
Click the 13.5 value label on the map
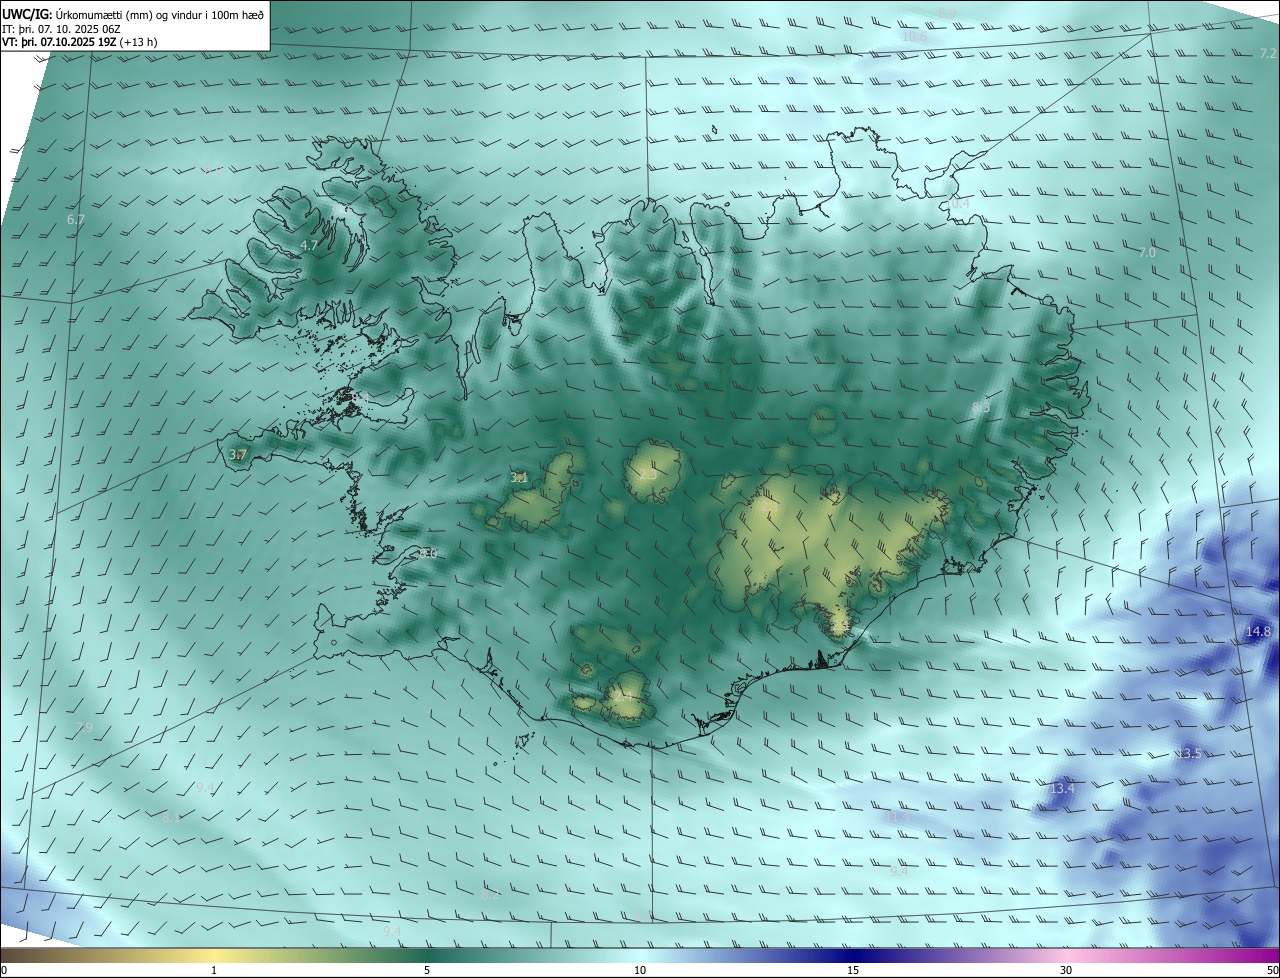[1188, 753]
